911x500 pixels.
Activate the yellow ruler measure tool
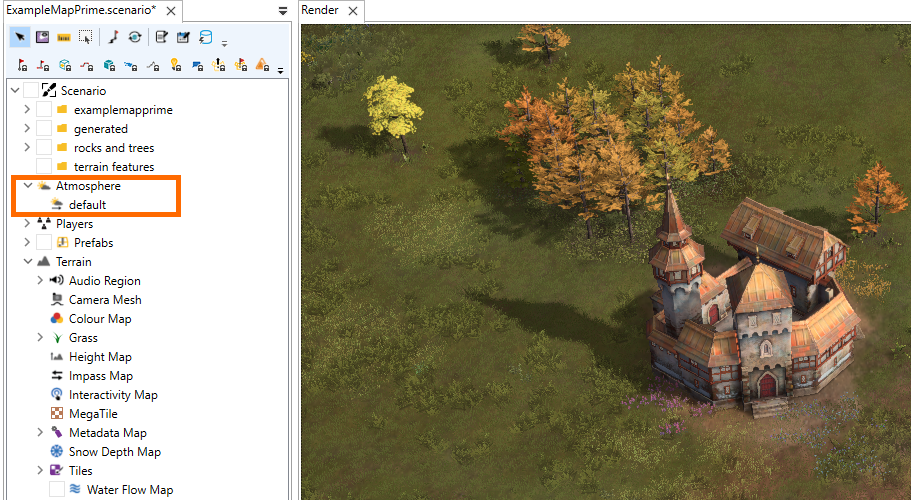tap(64, 37)
